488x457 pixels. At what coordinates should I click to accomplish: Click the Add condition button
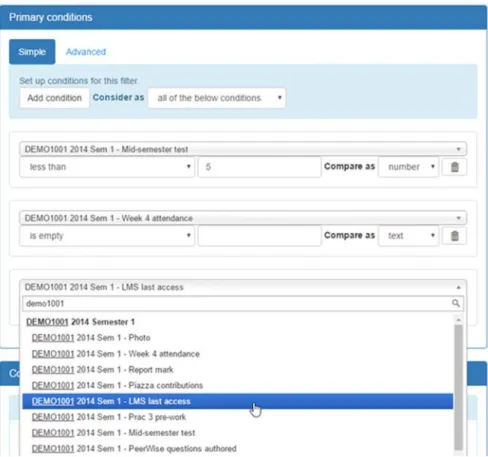point(54,98)
